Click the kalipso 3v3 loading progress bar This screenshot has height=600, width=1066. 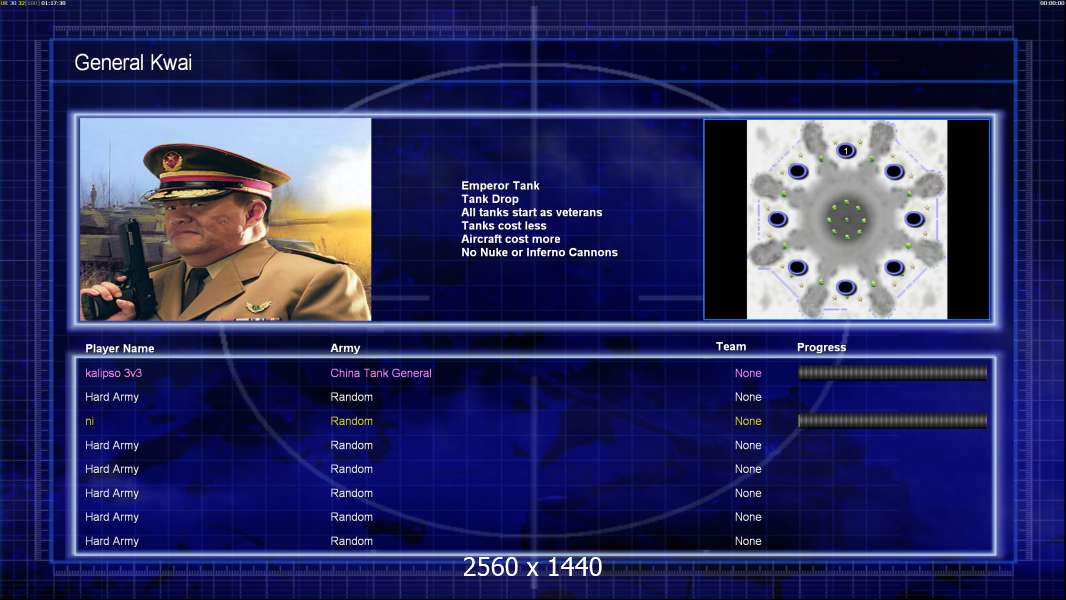point(892,373)
